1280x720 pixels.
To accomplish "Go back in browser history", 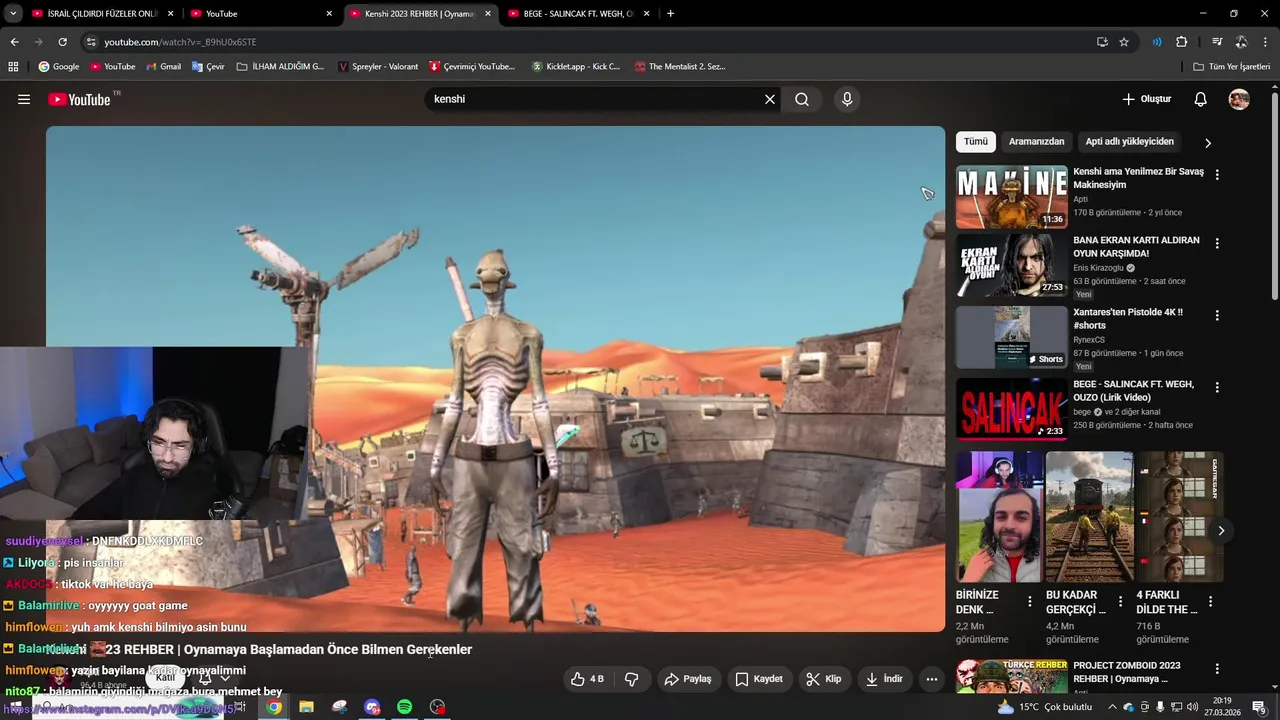I will 14,42.
